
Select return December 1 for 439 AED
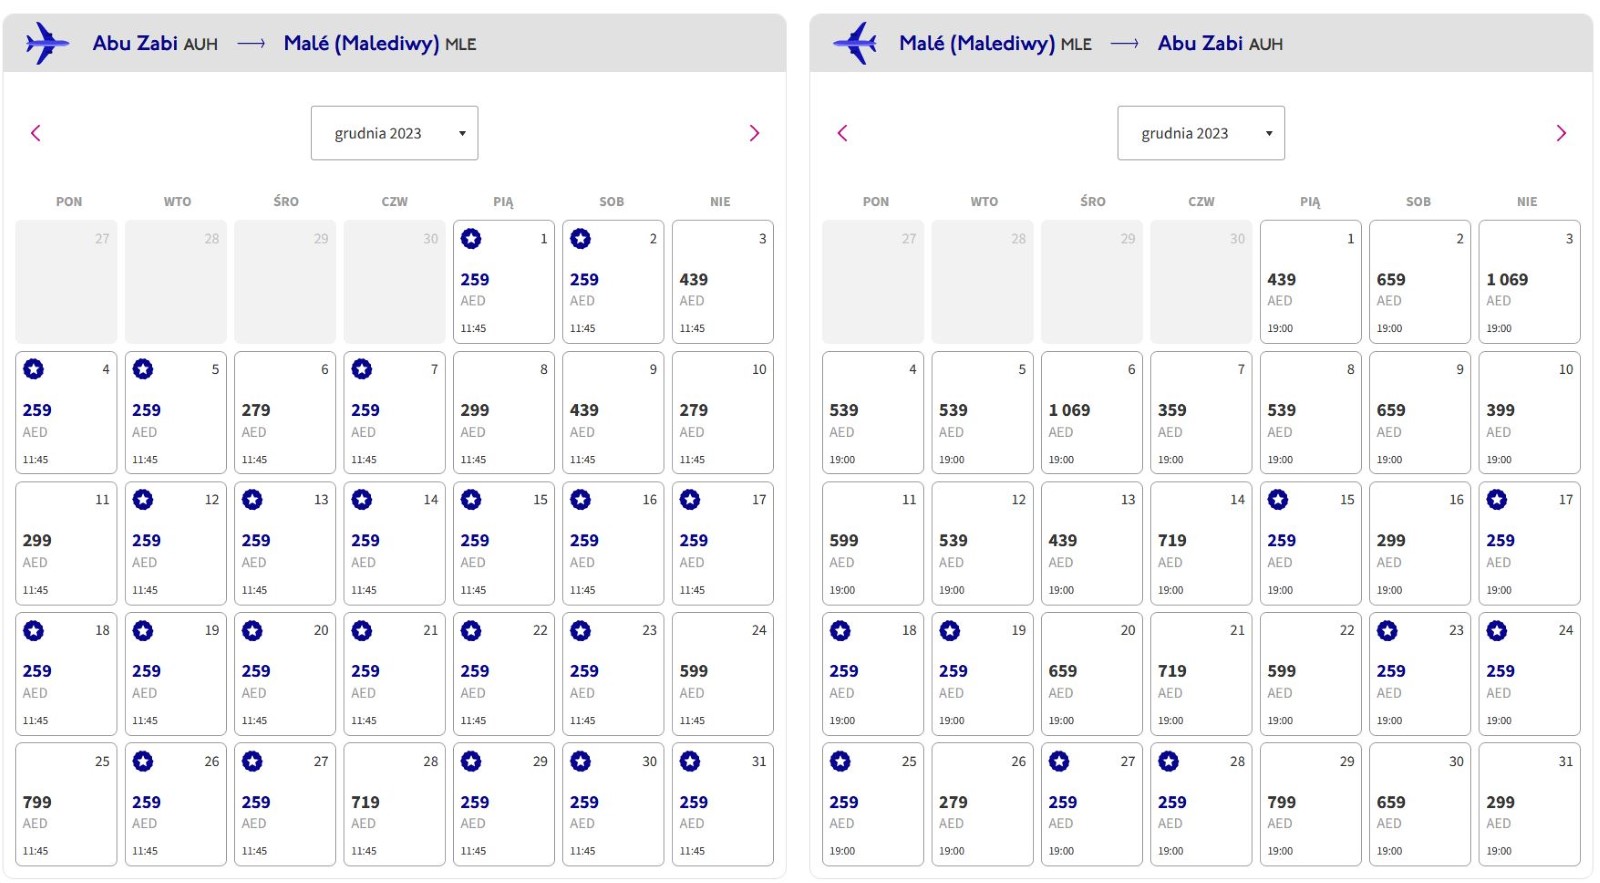(1311, 282)
